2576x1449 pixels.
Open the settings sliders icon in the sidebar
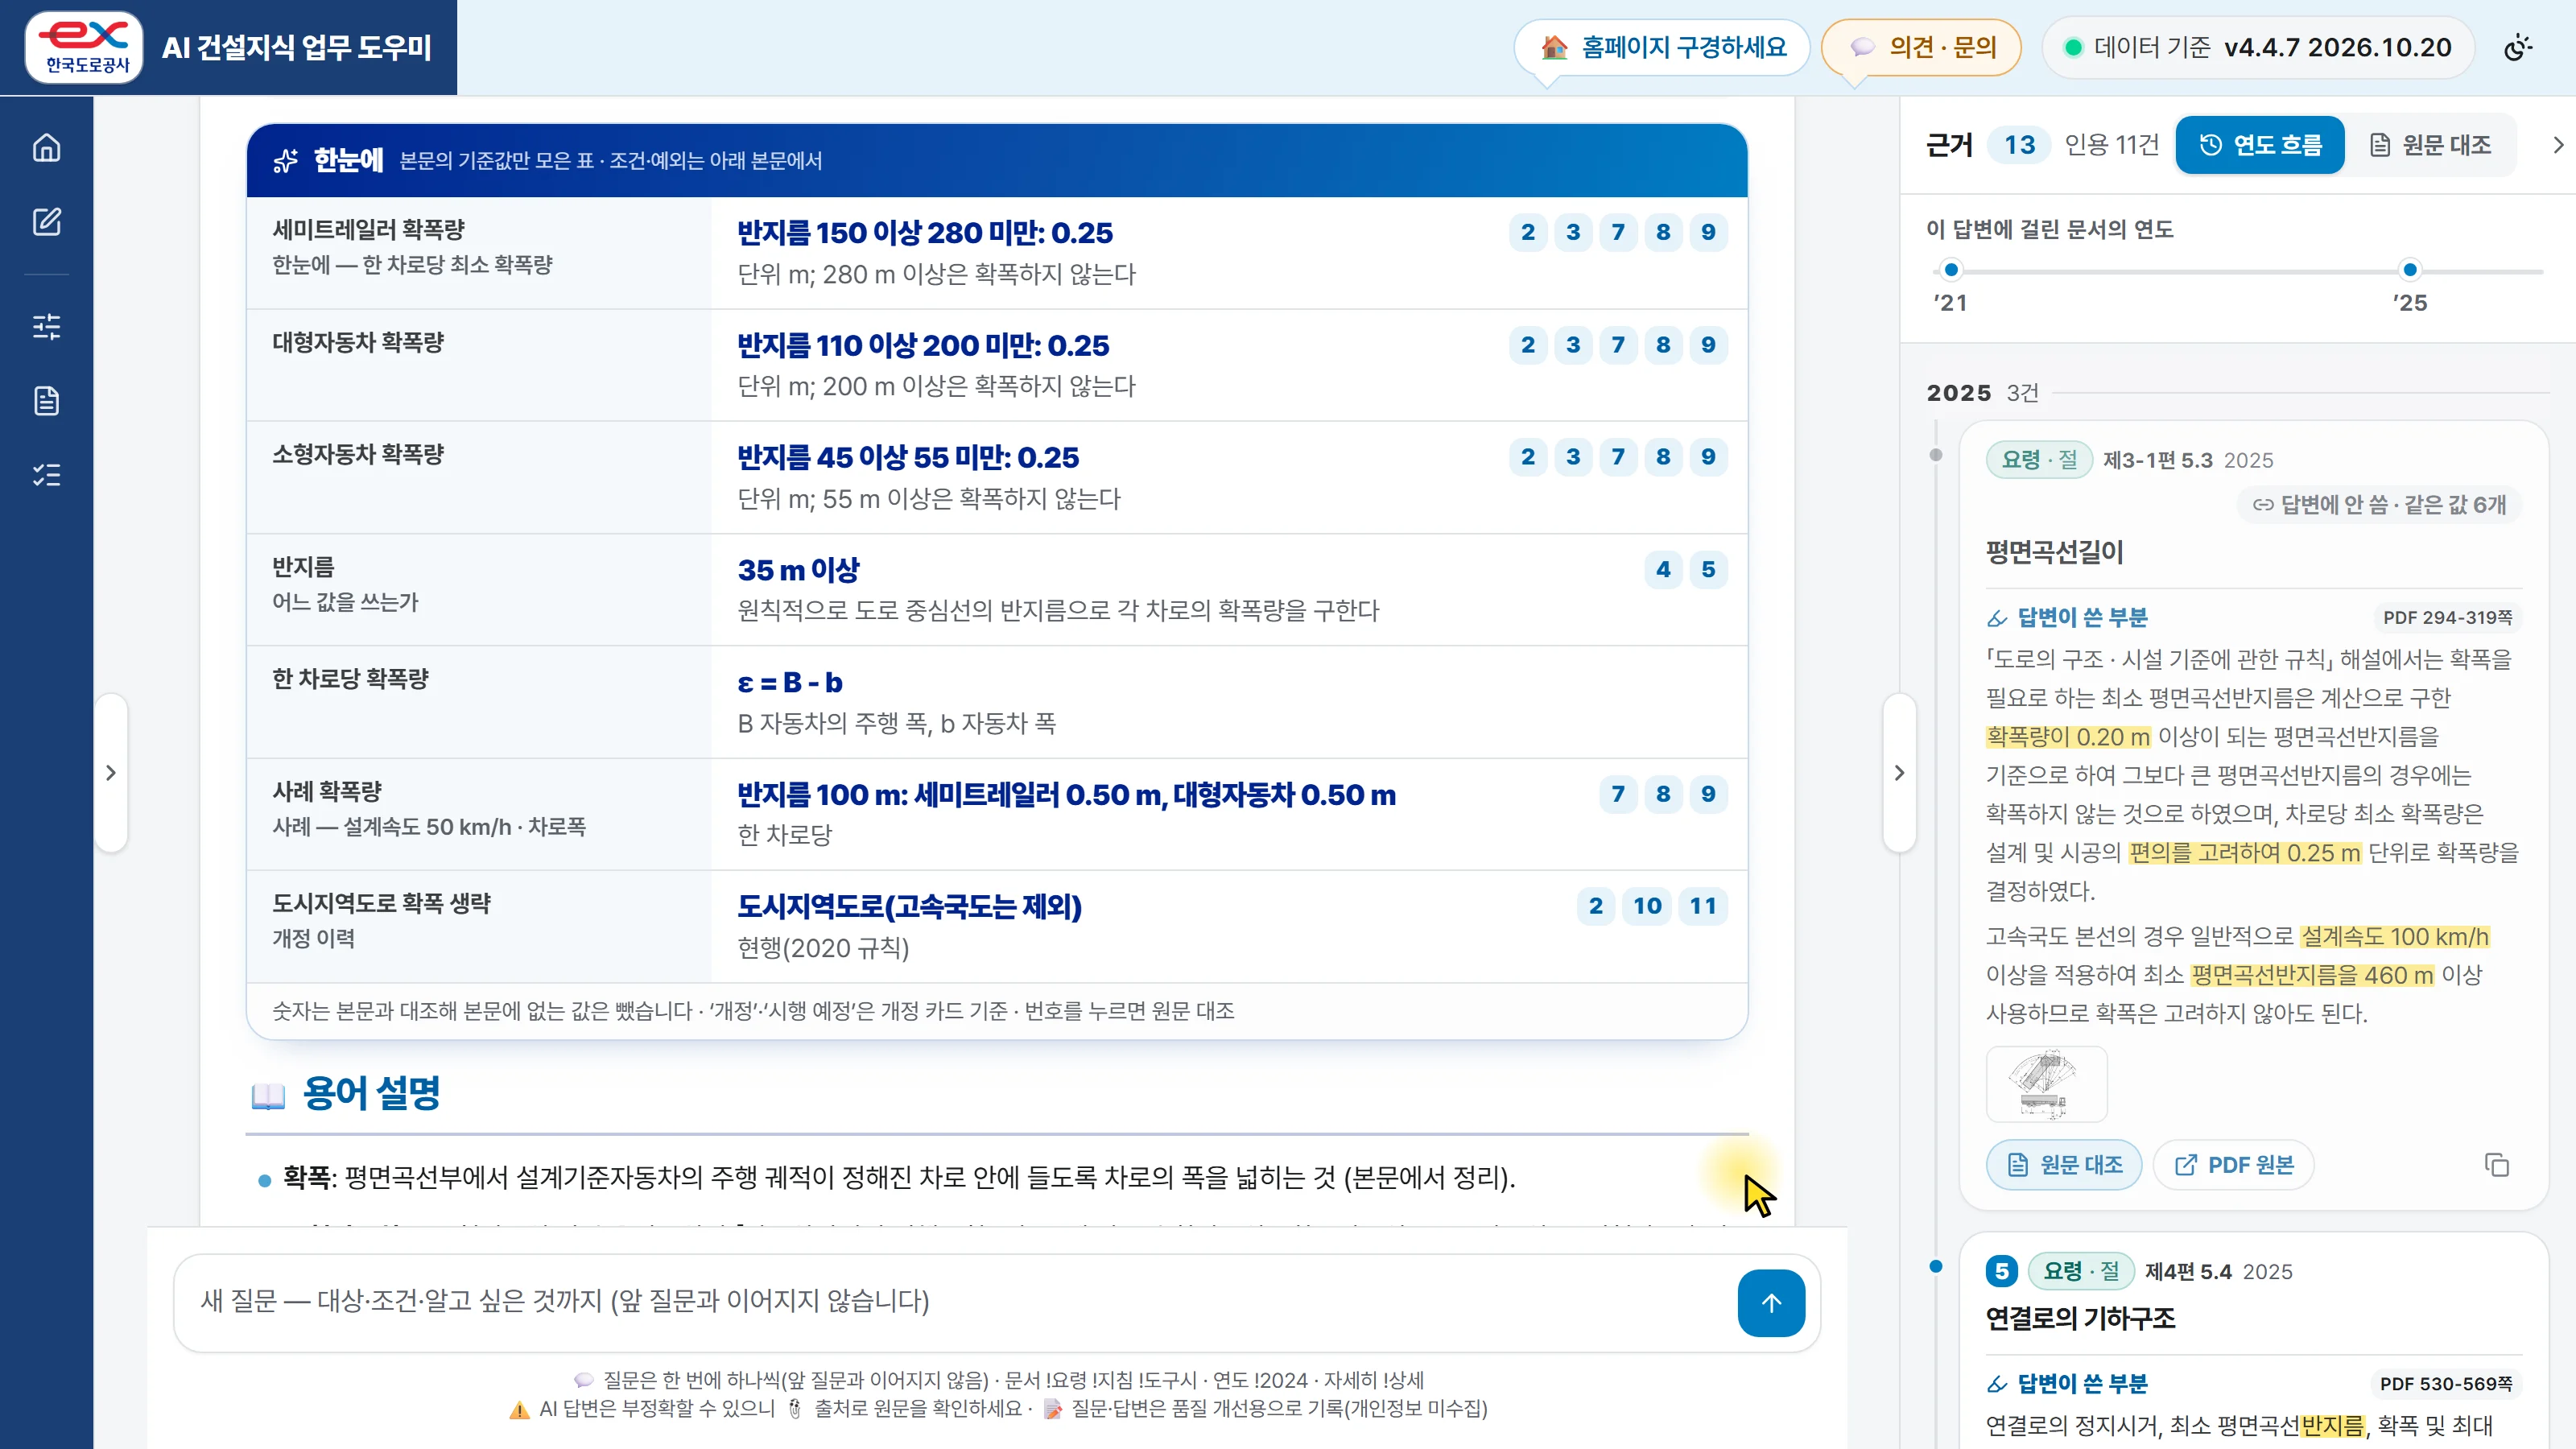pos(46,326)
